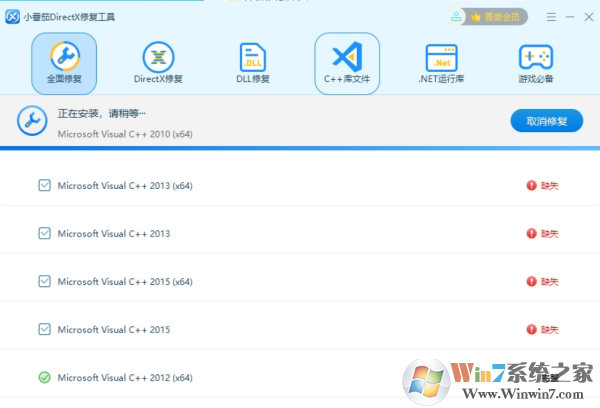Open the 全面修复 full repair tab
Screen dimensions: 600x408
pyautogui.click(x=64, y=64)
